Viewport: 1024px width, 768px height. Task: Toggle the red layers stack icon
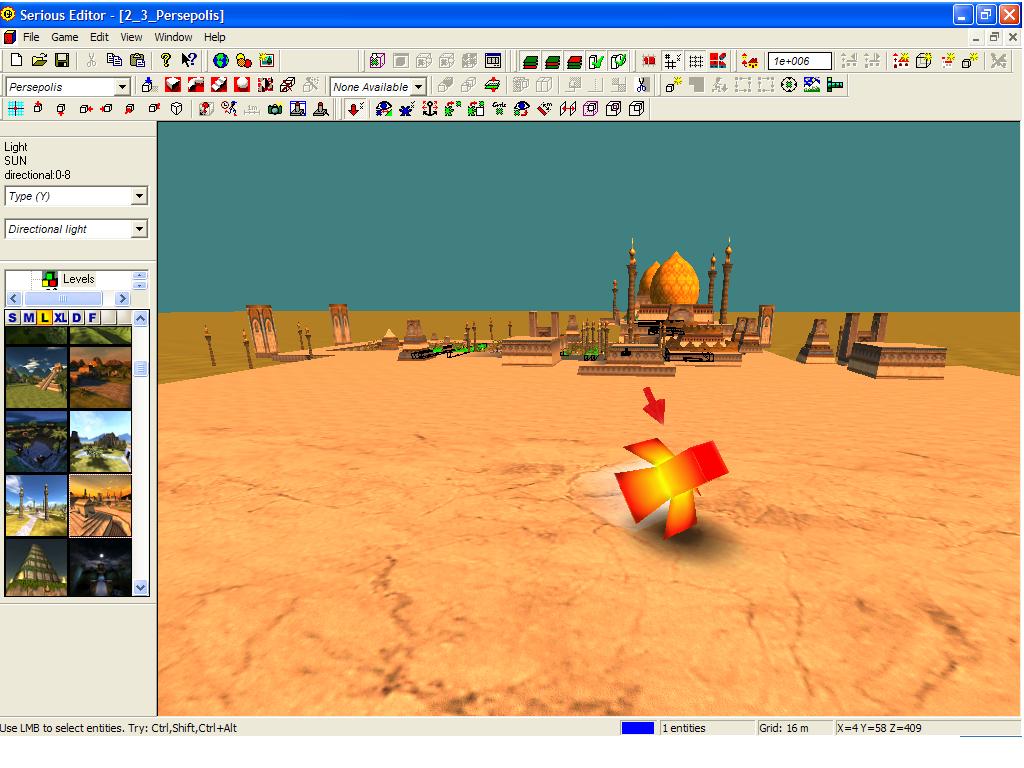[x=575, y=61]
